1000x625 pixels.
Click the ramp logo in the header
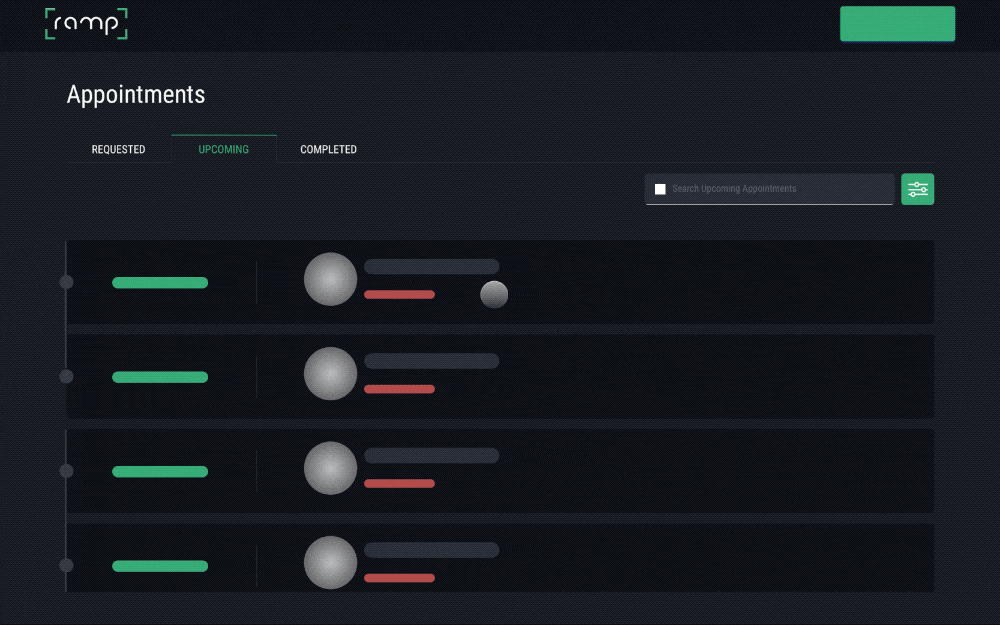[x=86, y=24]
